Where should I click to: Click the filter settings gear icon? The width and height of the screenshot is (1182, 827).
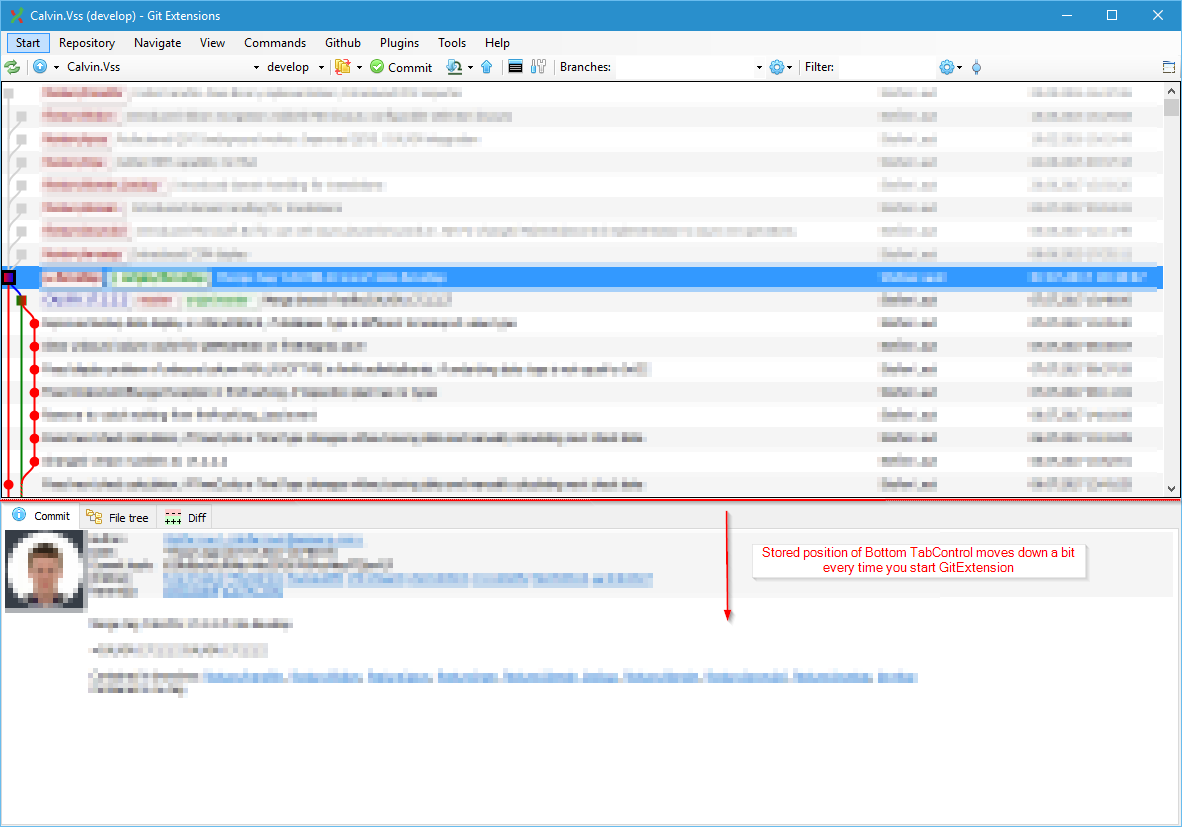(x=948, y=67)
